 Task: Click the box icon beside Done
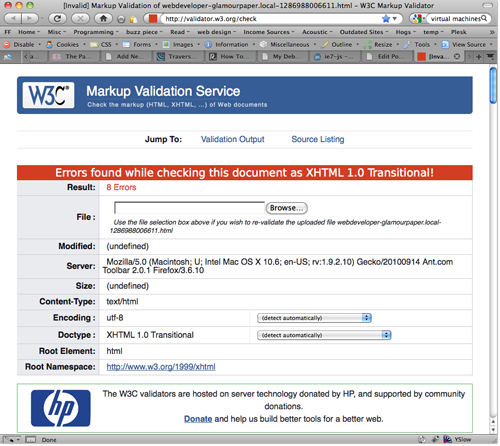[31, 440]
